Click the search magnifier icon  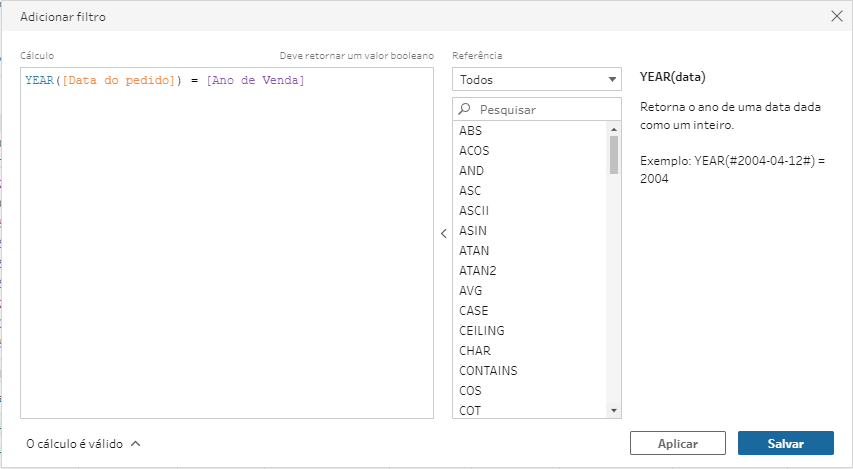coord(464,109)
